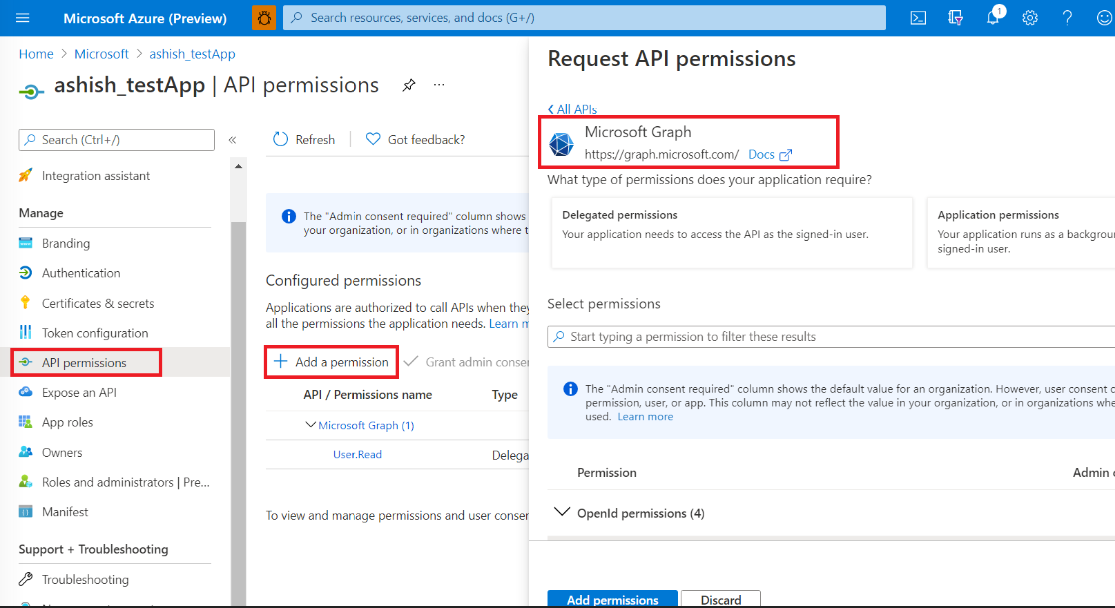Click the Microsoft Graph logo icon
This screenshot has height=608, width=1115.
[x=561, y=144]
